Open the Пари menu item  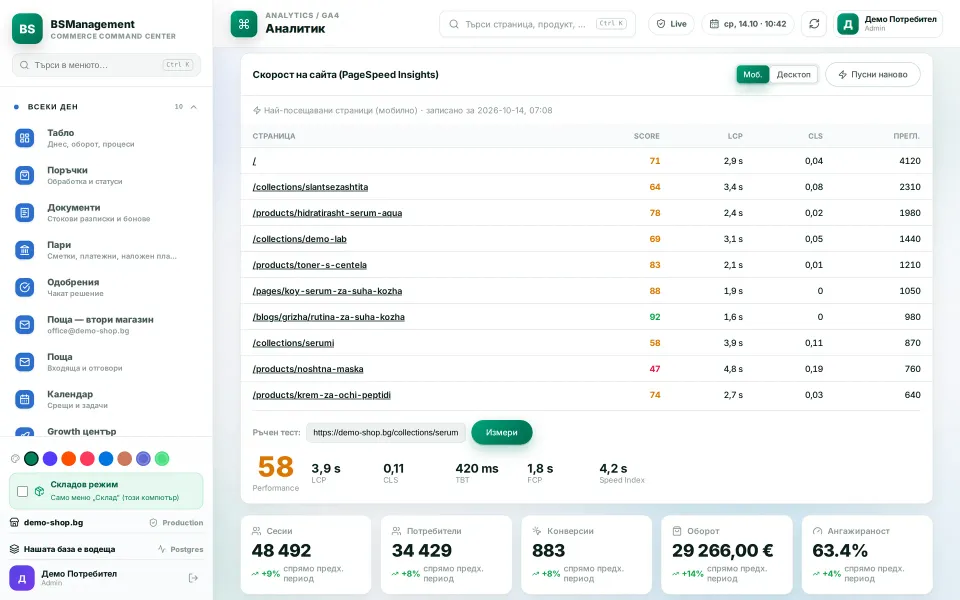tap(107, 250)
